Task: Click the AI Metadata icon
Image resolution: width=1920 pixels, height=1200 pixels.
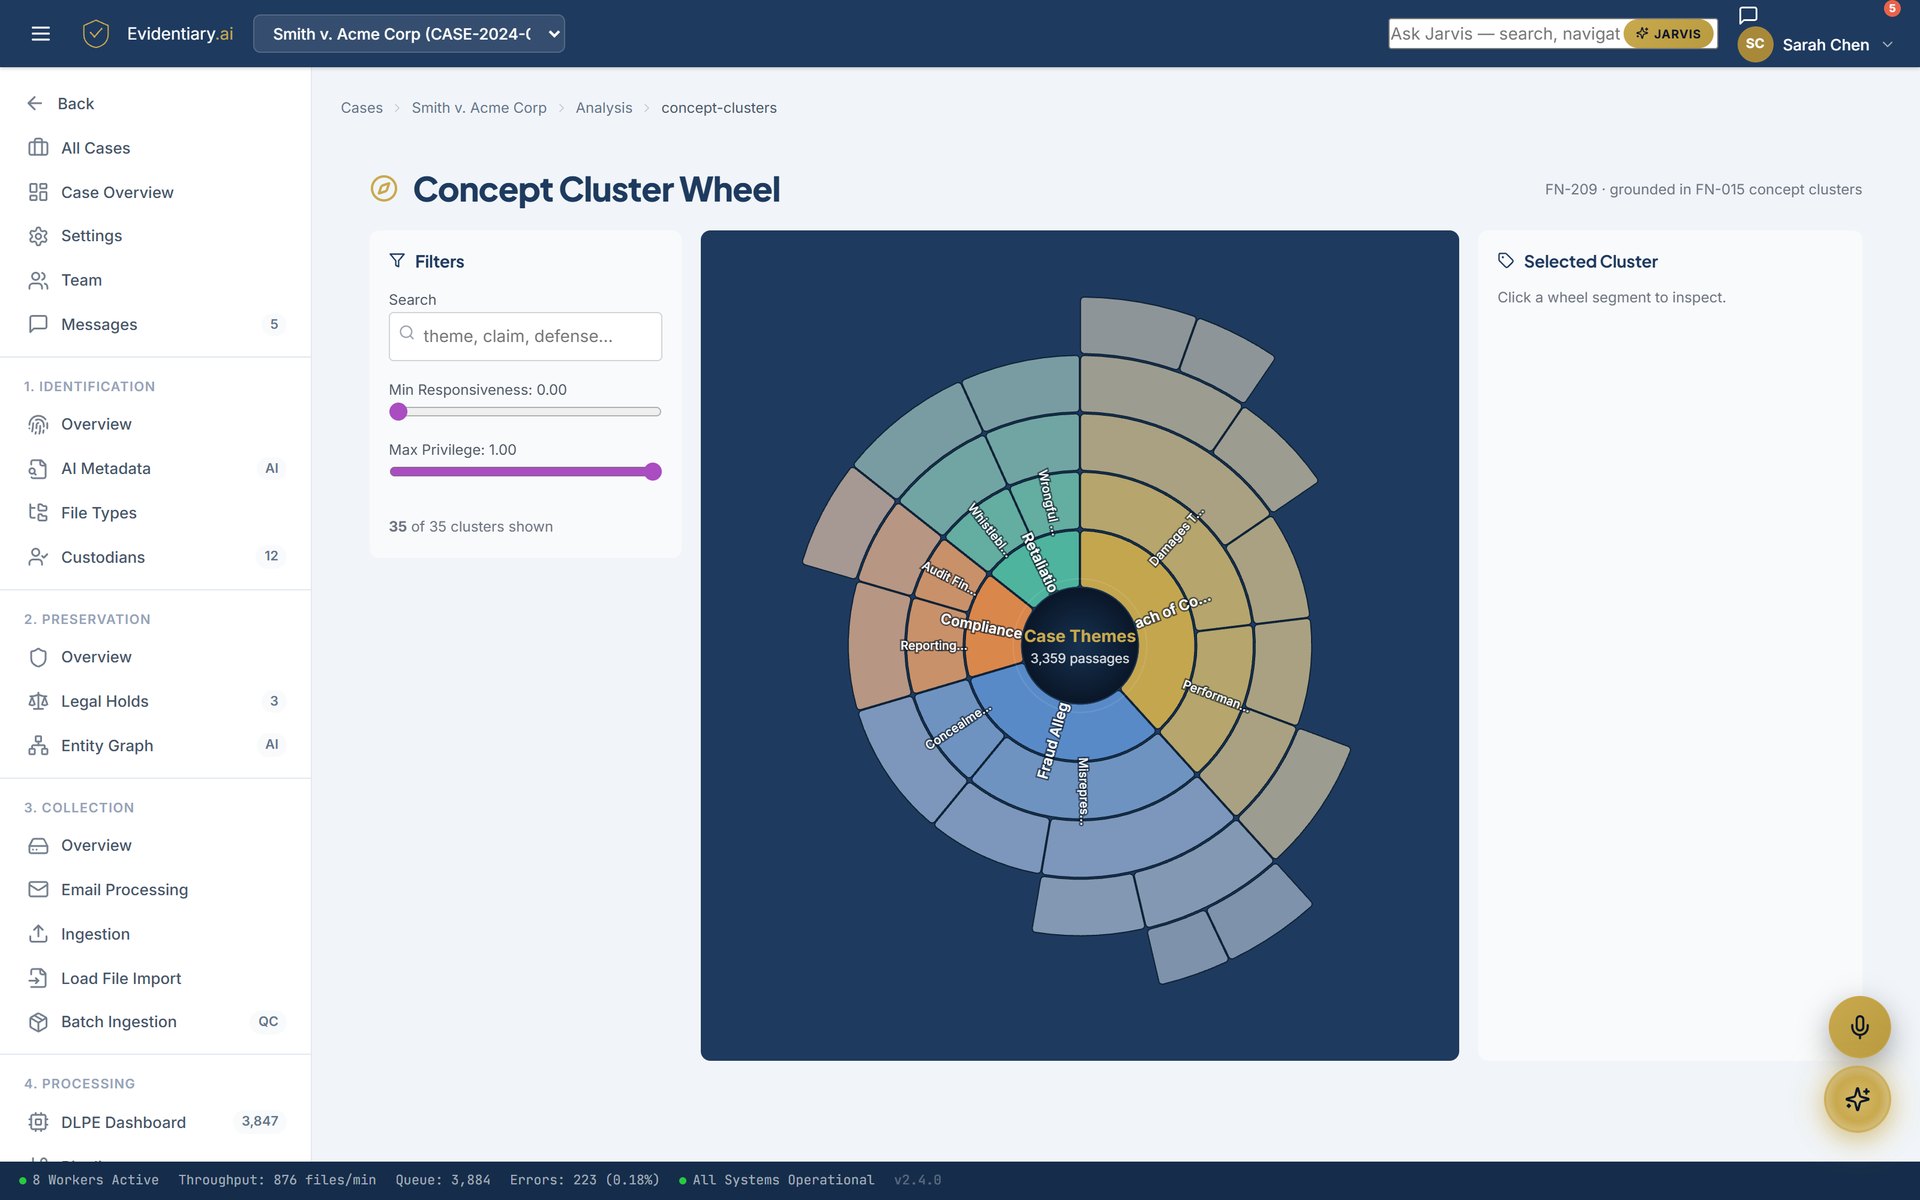Action: tap(38, 468)
